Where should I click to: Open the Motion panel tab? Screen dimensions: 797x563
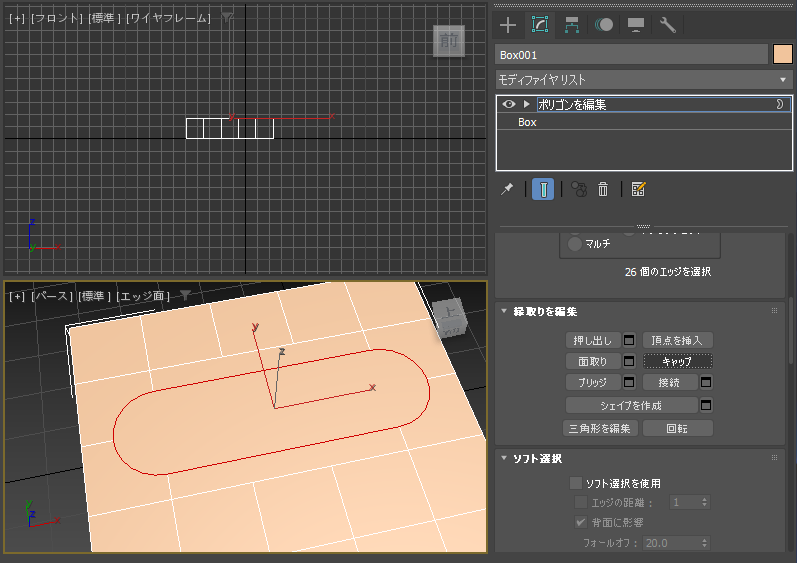point(604,25)
